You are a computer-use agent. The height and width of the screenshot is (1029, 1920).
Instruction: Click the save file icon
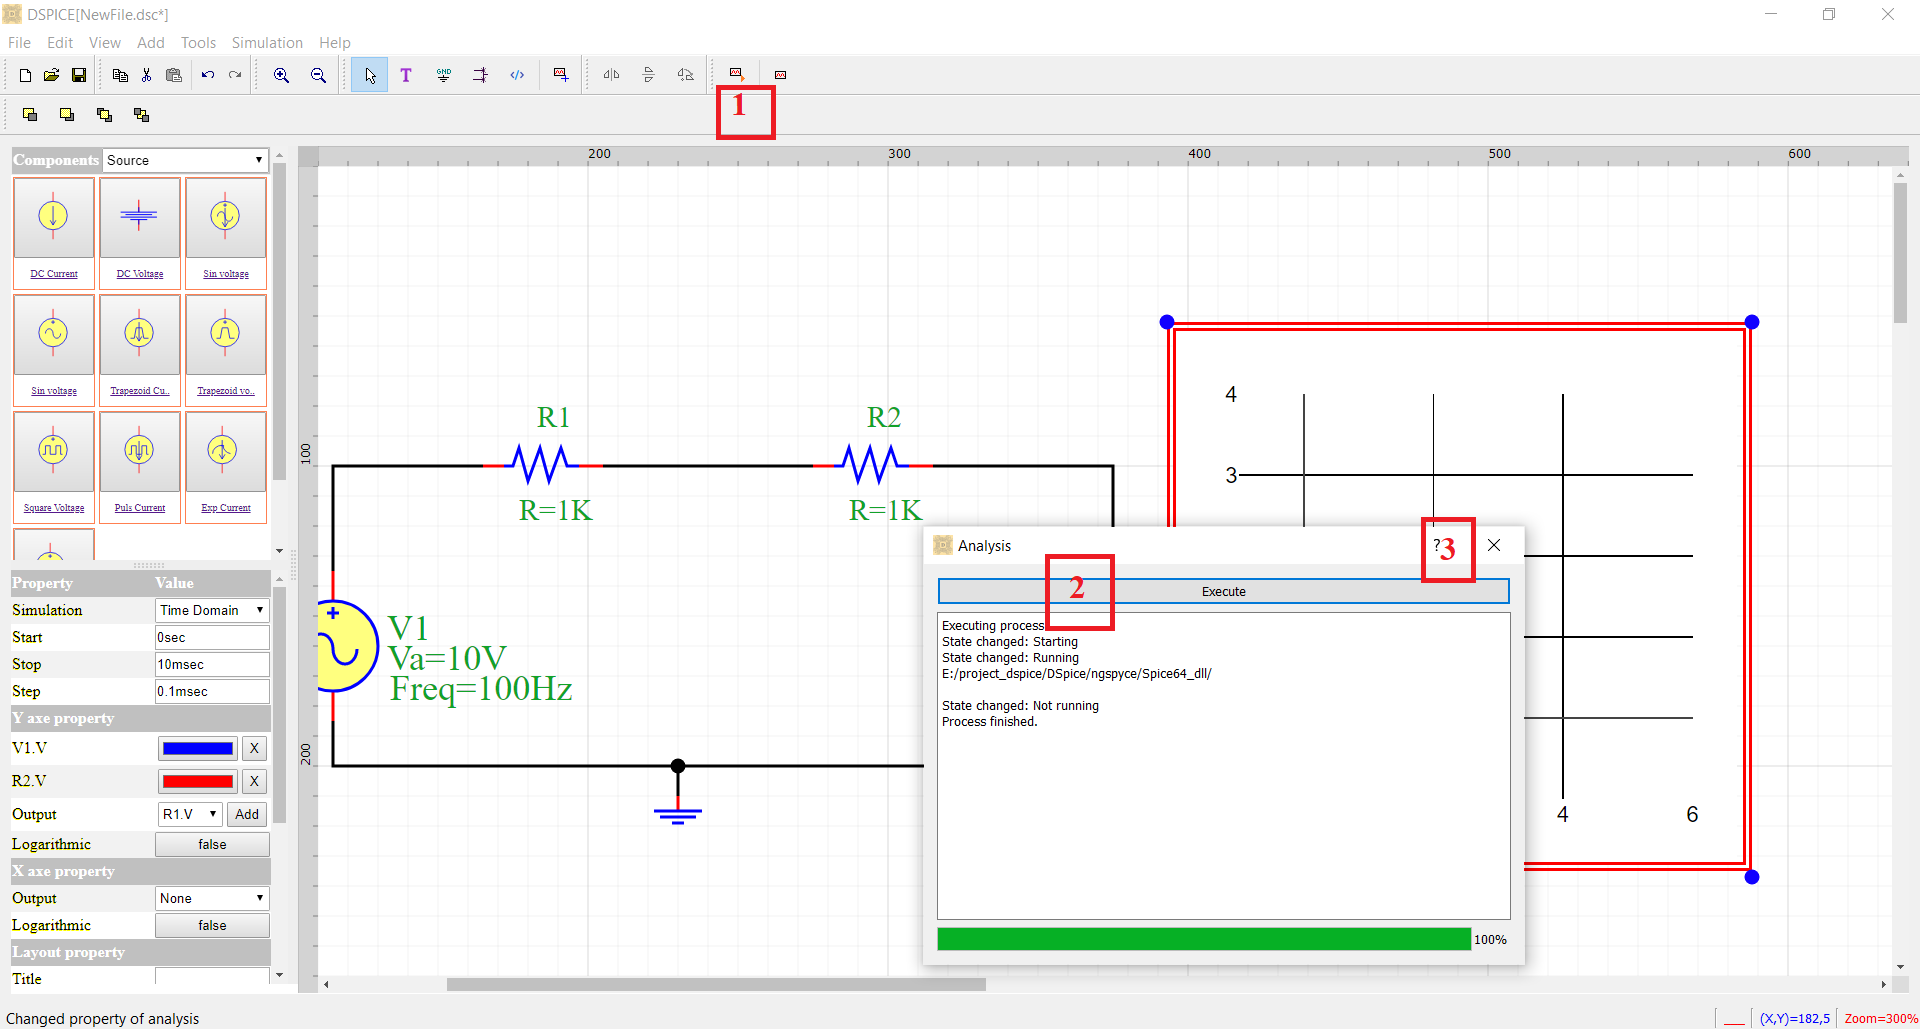[x=79, y=75]
